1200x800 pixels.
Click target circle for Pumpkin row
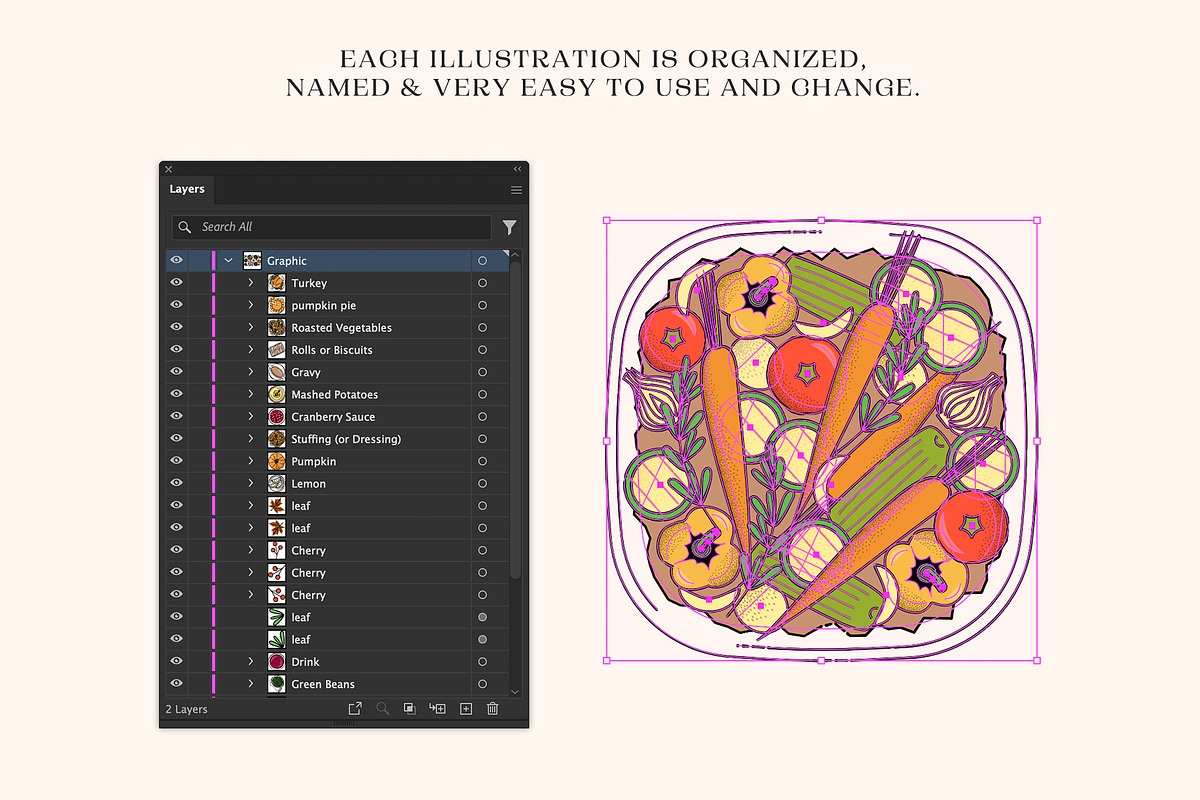point(482,461)
